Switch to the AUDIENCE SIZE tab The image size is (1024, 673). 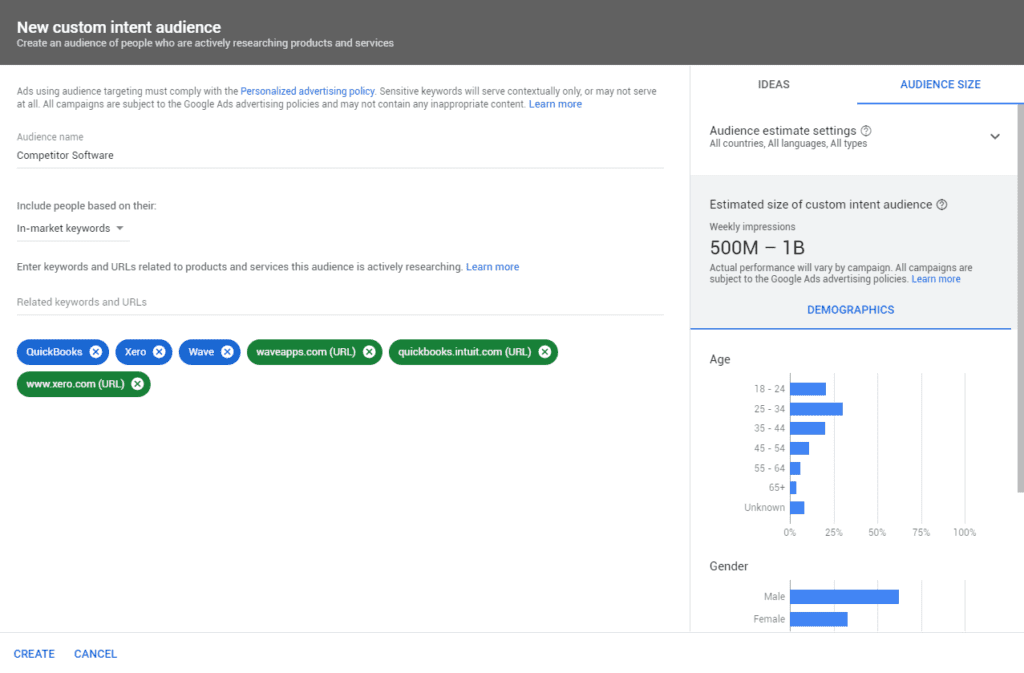point(940,84)
